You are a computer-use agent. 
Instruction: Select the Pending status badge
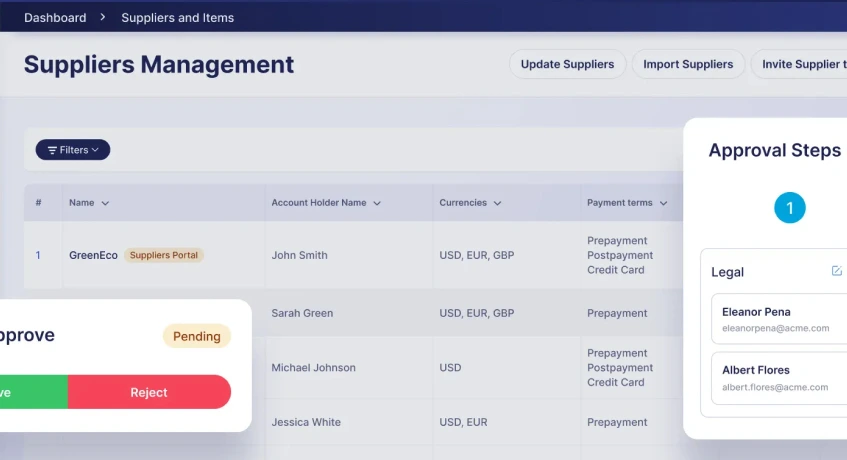(x=197, y=336)
